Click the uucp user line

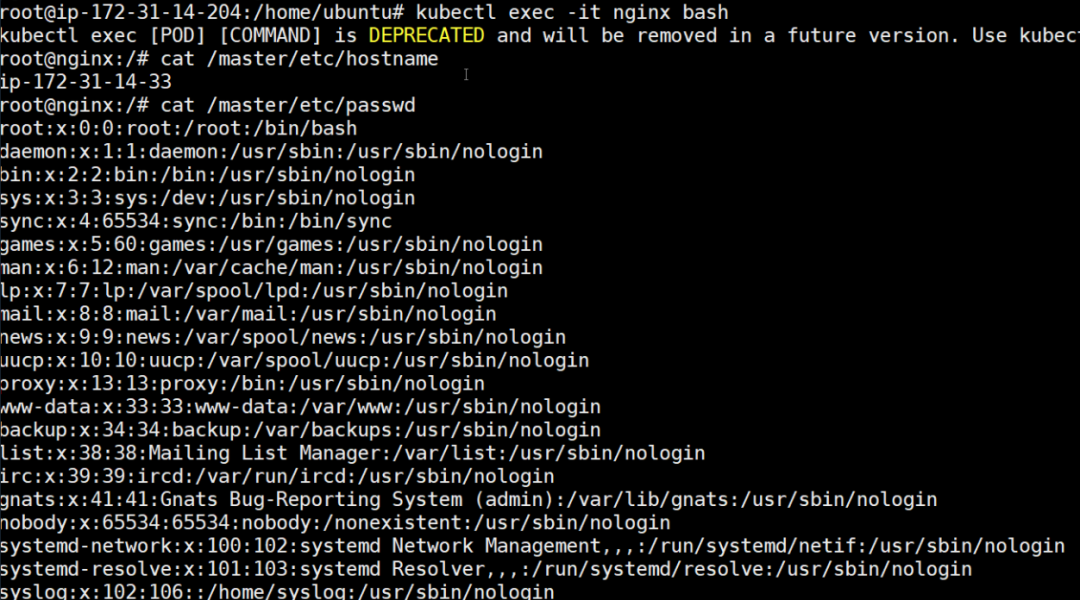coord(295,360)
